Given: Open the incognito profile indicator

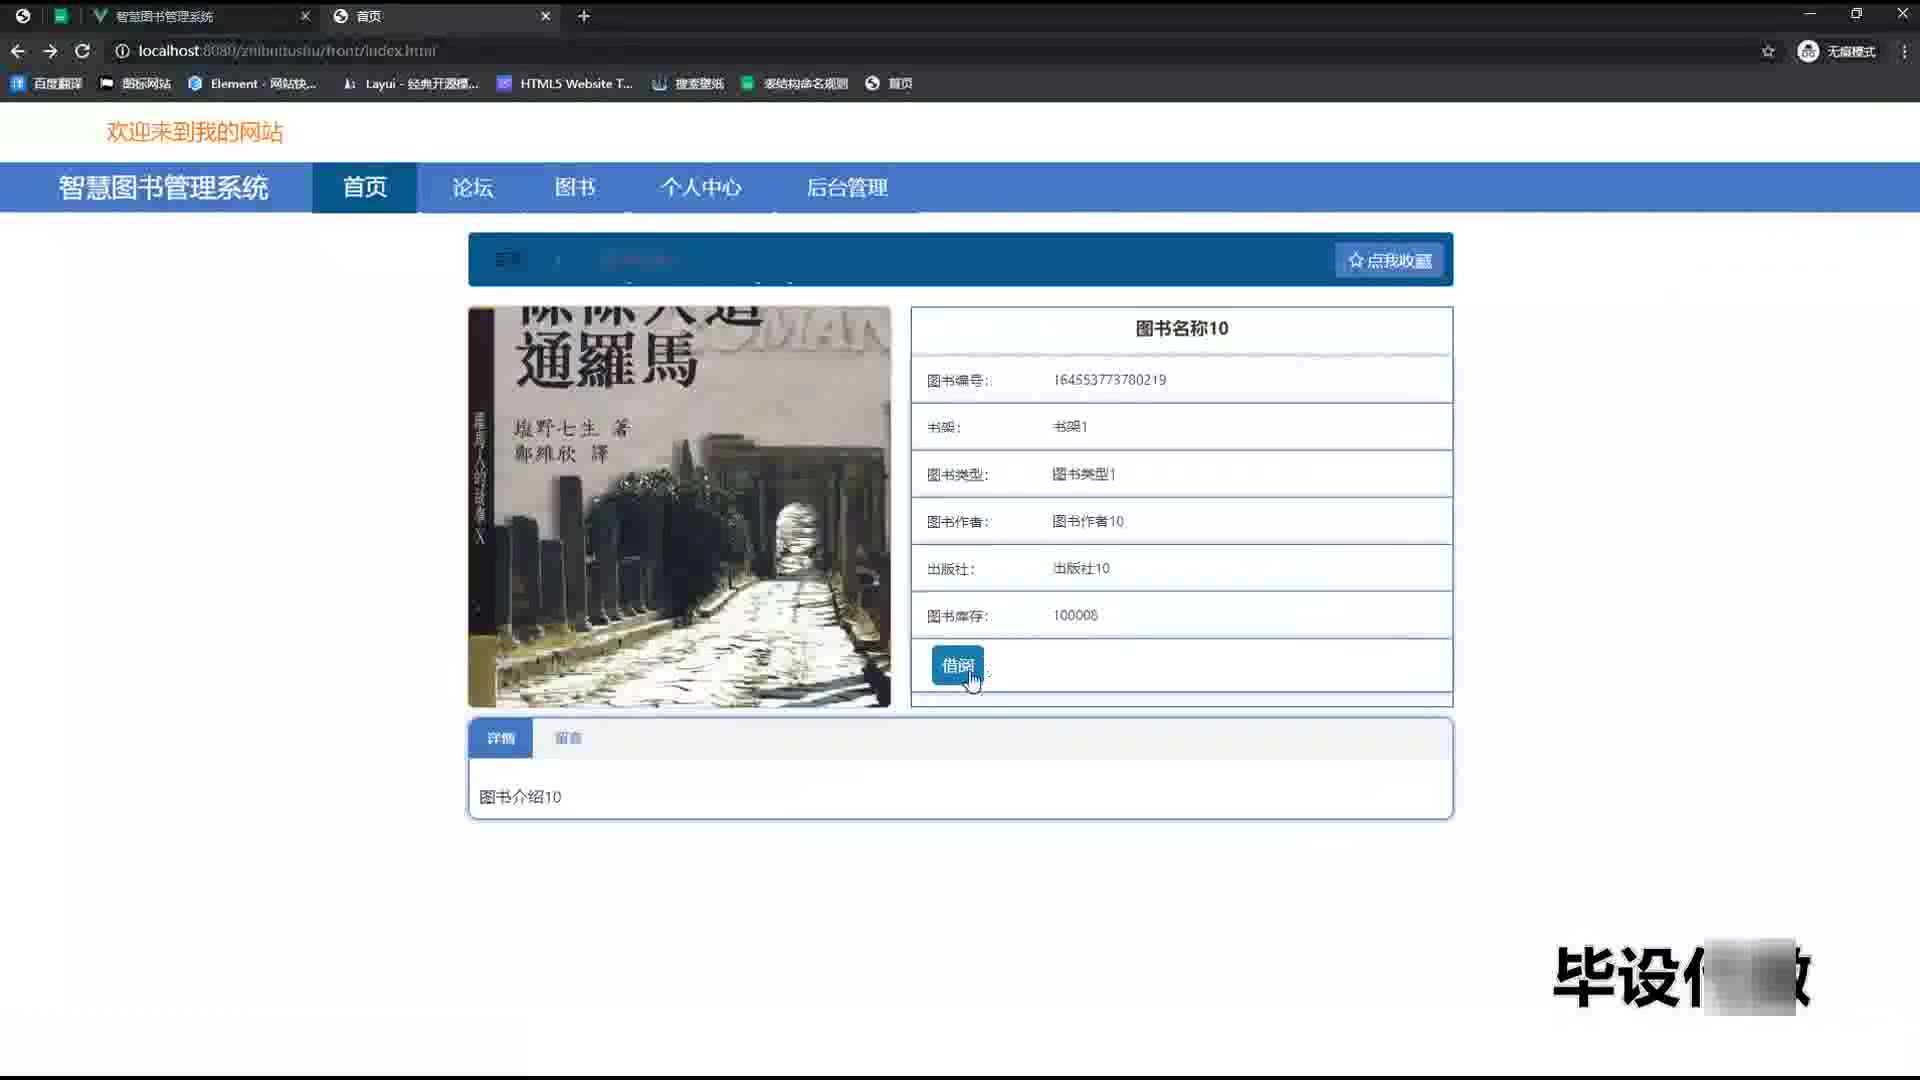Looking at the screenshot, I should coord(1837,51).
